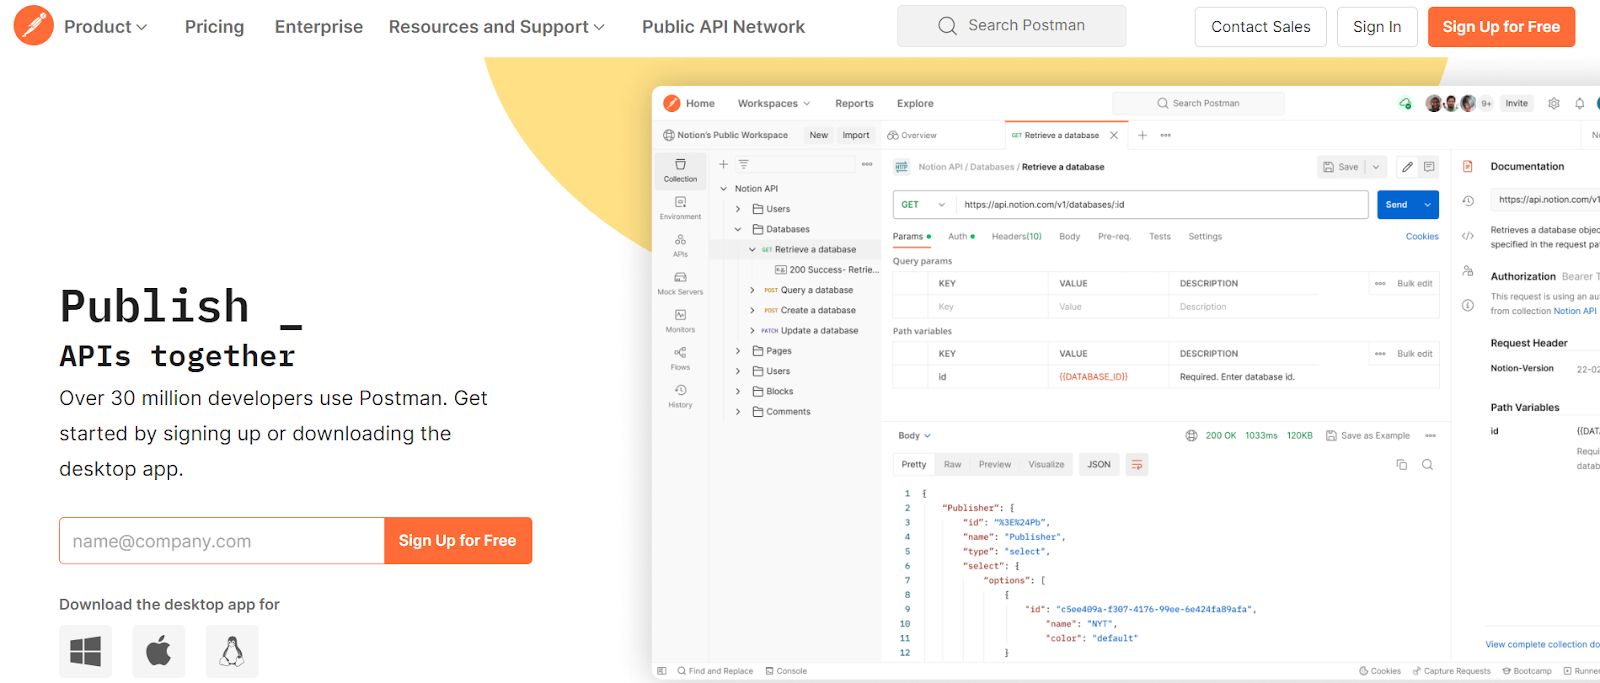Click the filter icon in collection sidebar
The width and height of the screenshot is (1600, 683).
[743, 164]
